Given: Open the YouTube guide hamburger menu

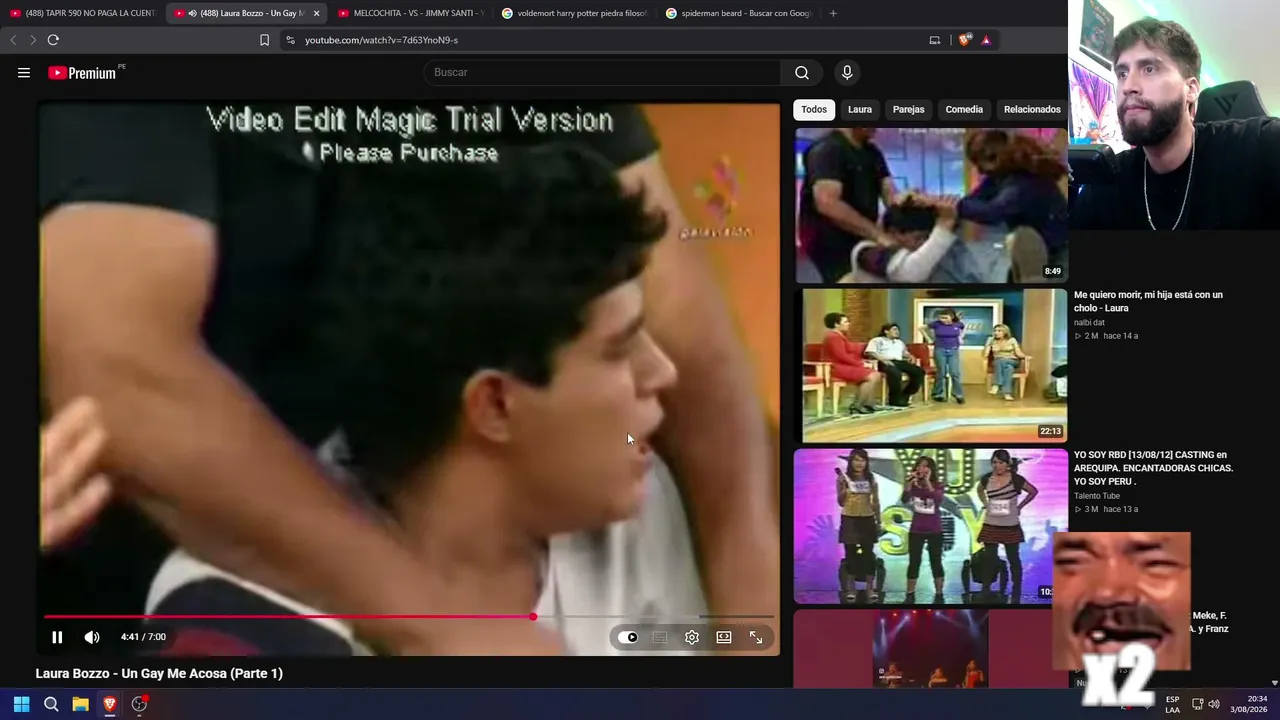Looking at the screenshot, I should pos(24,72).
